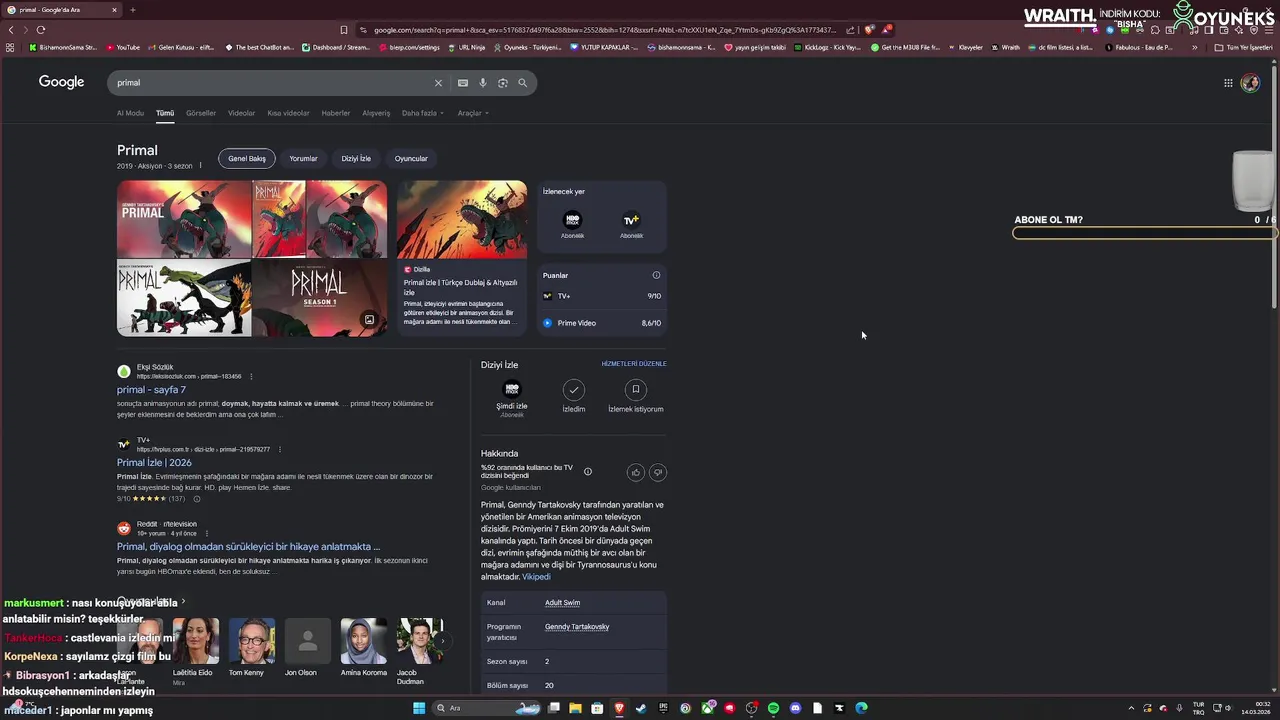Open the Reddit 'Primal, diyalog olmadan' result link
The width and height of the screenshot is (1280, 720).
click(x=248, y=547)
